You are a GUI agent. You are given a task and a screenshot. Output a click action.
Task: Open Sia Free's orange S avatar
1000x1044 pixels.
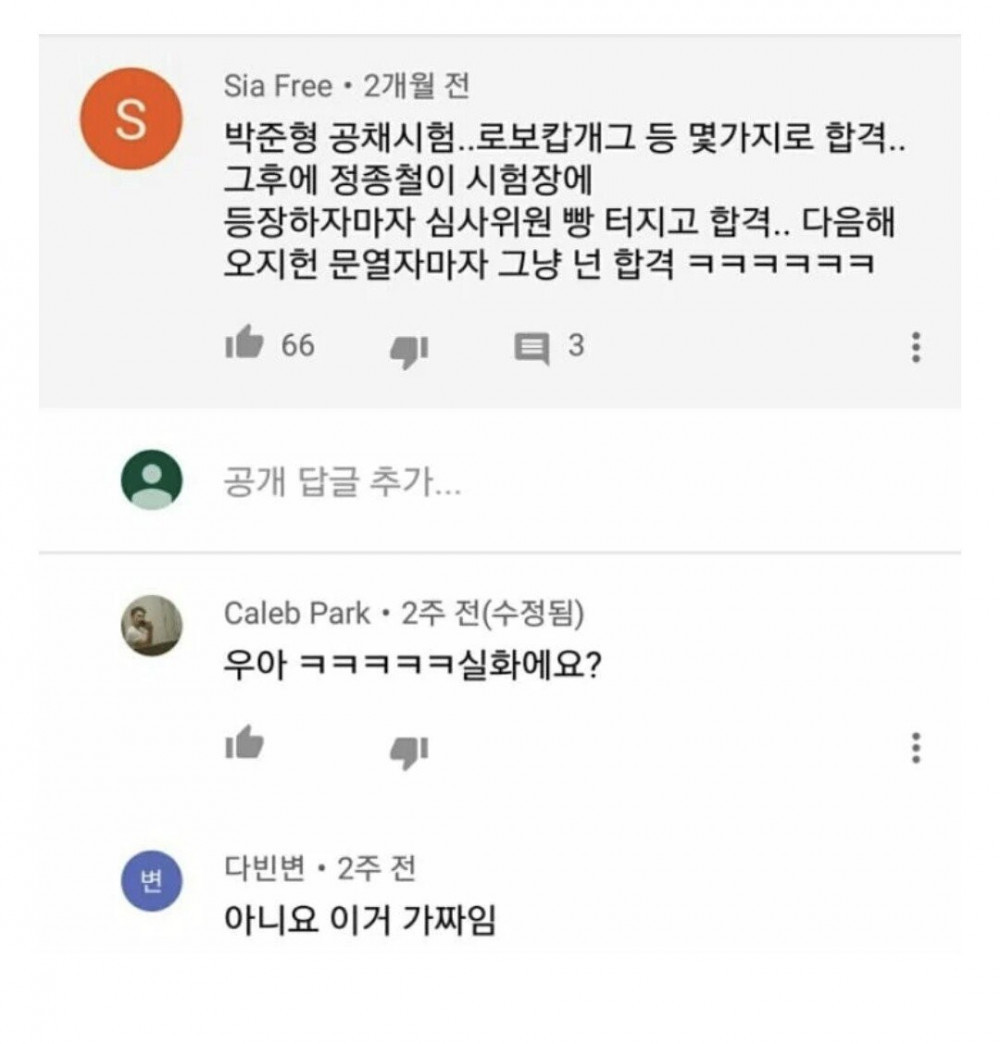[x=131, y=119]
